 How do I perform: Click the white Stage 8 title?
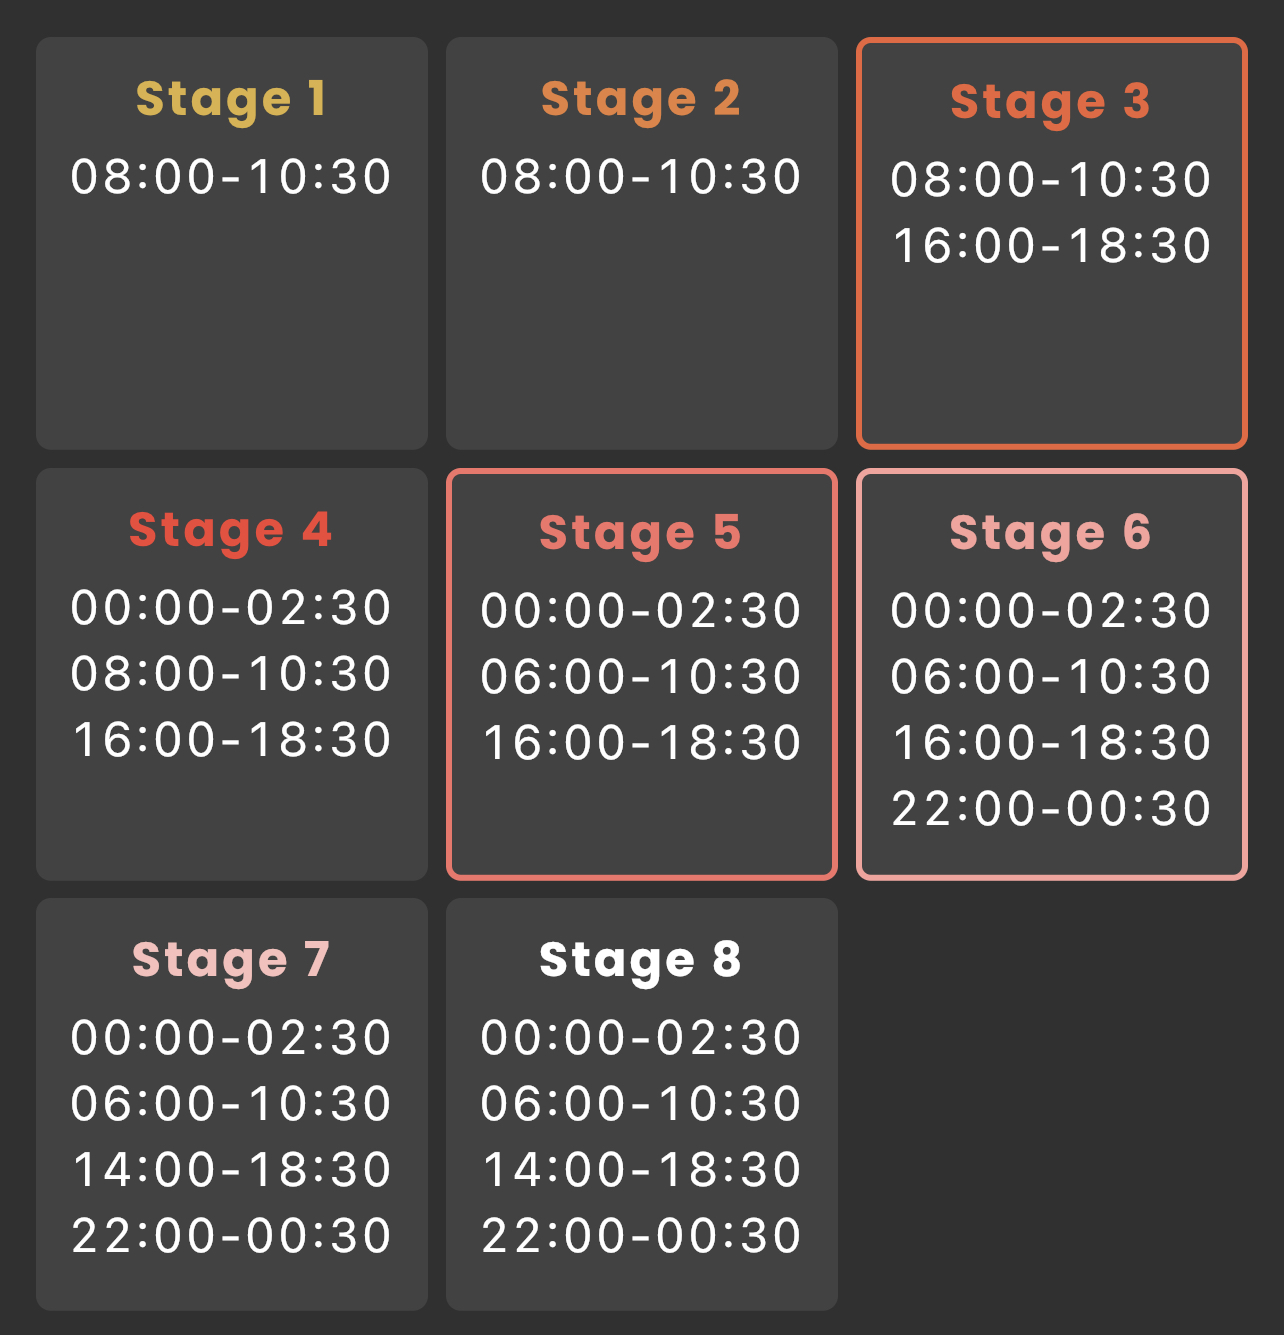tap(641, 960)
